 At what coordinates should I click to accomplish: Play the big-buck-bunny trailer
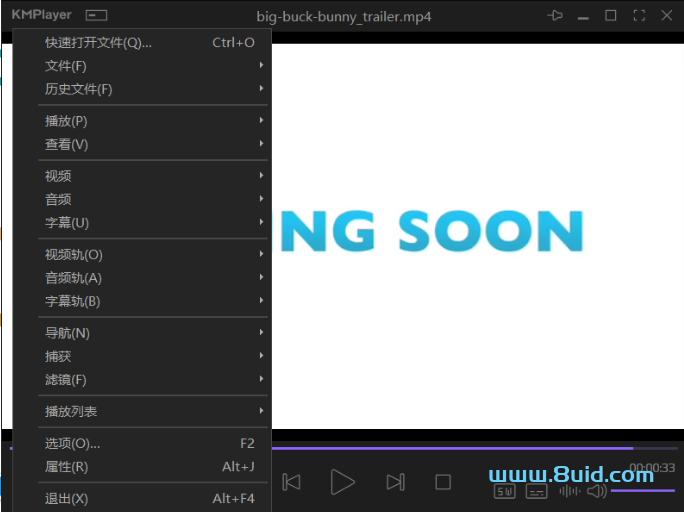tap(342, 482)
